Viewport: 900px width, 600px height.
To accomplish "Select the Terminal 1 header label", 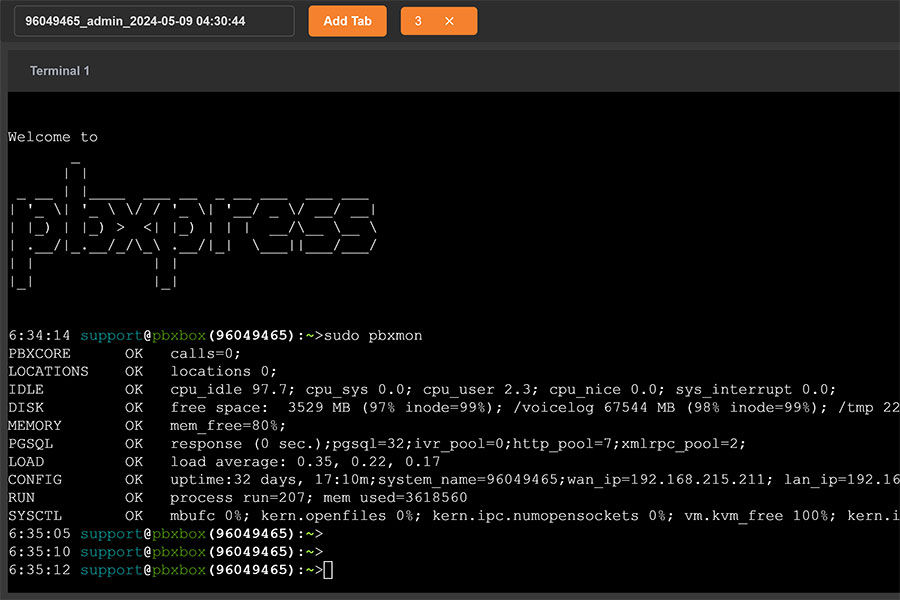I will (59, 71).
